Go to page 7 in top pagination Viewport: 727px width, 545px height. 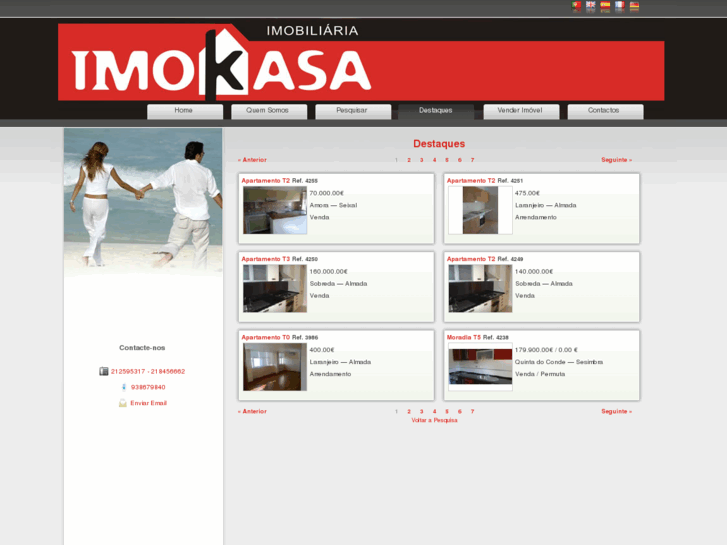[x=472, y=160]
